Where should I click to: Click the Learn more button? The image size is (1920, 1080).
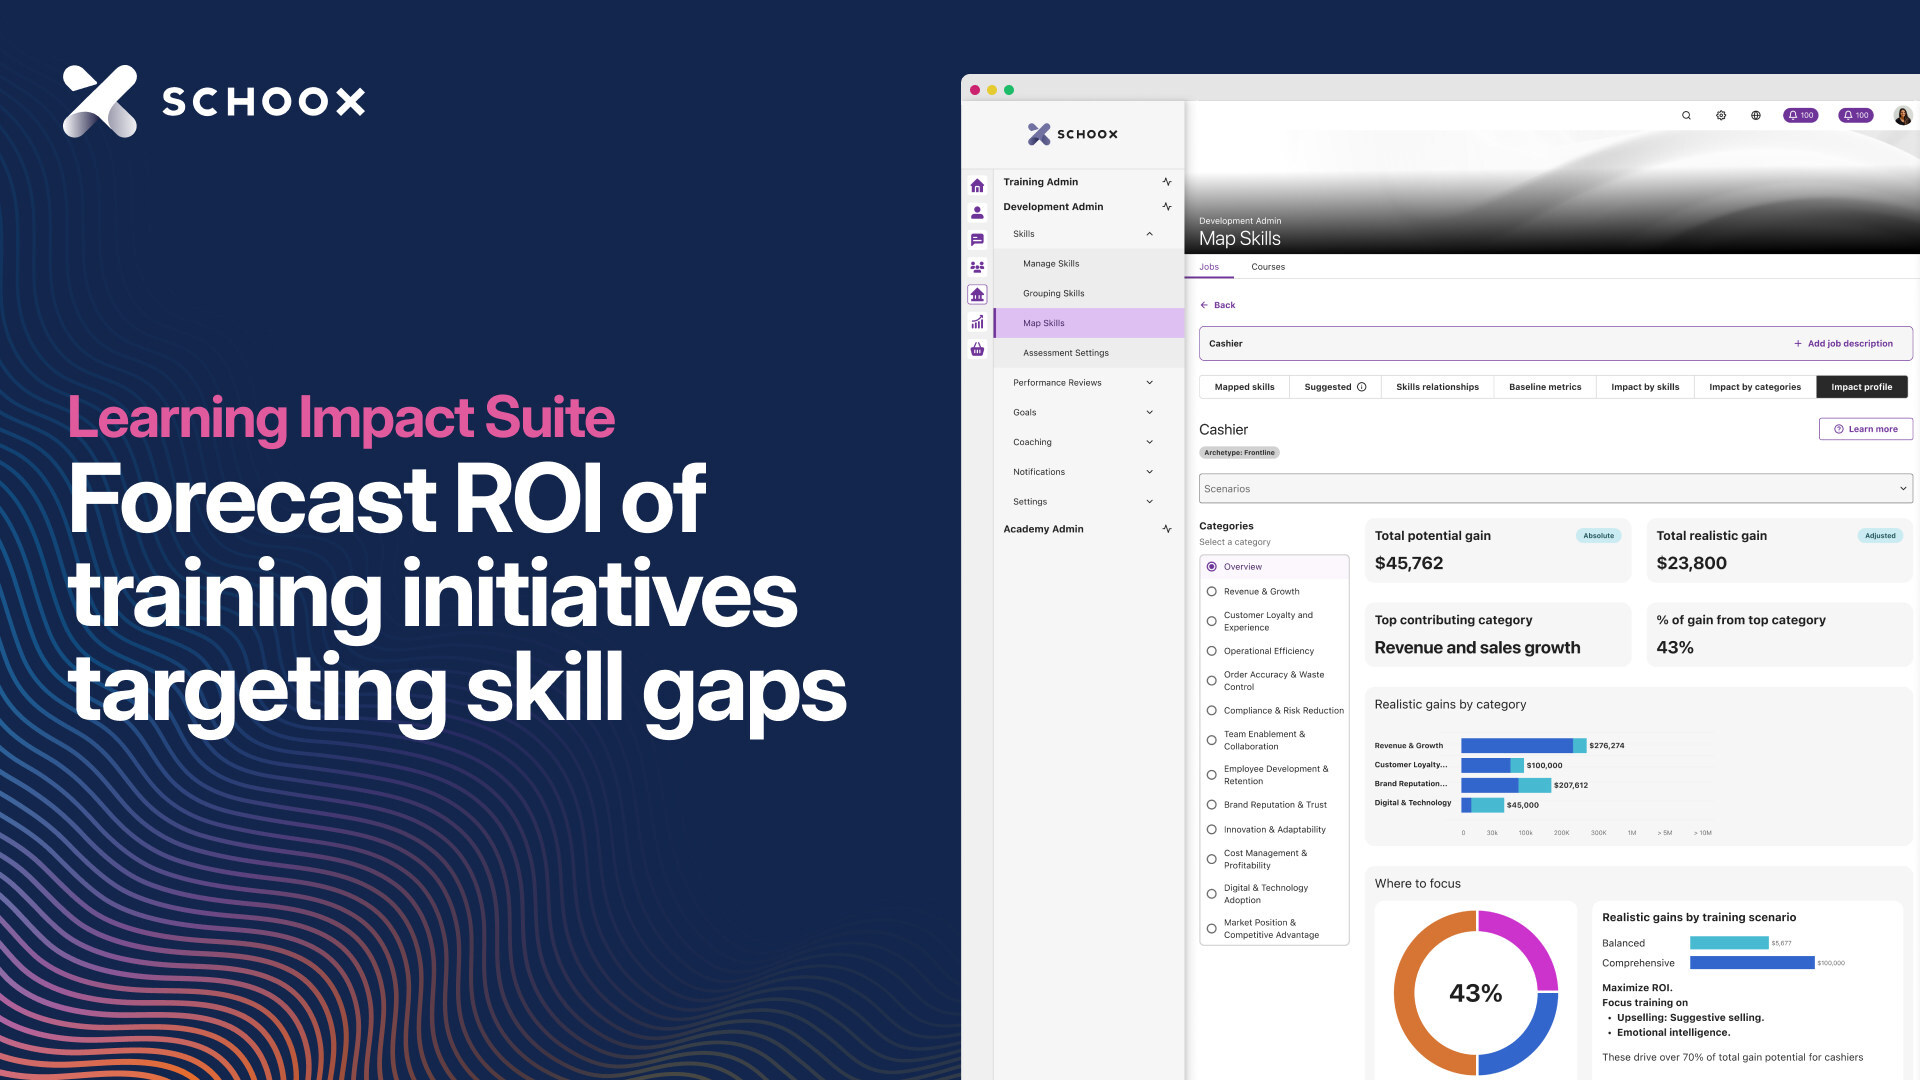pos(1865,429)
